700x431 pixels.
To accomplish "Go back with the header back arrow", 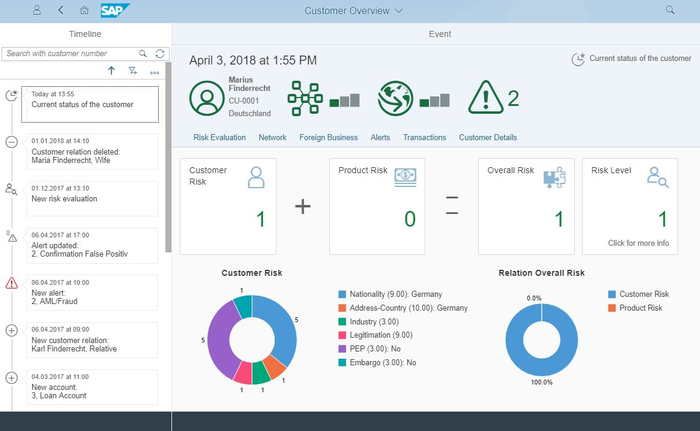I will pos(61,10).
